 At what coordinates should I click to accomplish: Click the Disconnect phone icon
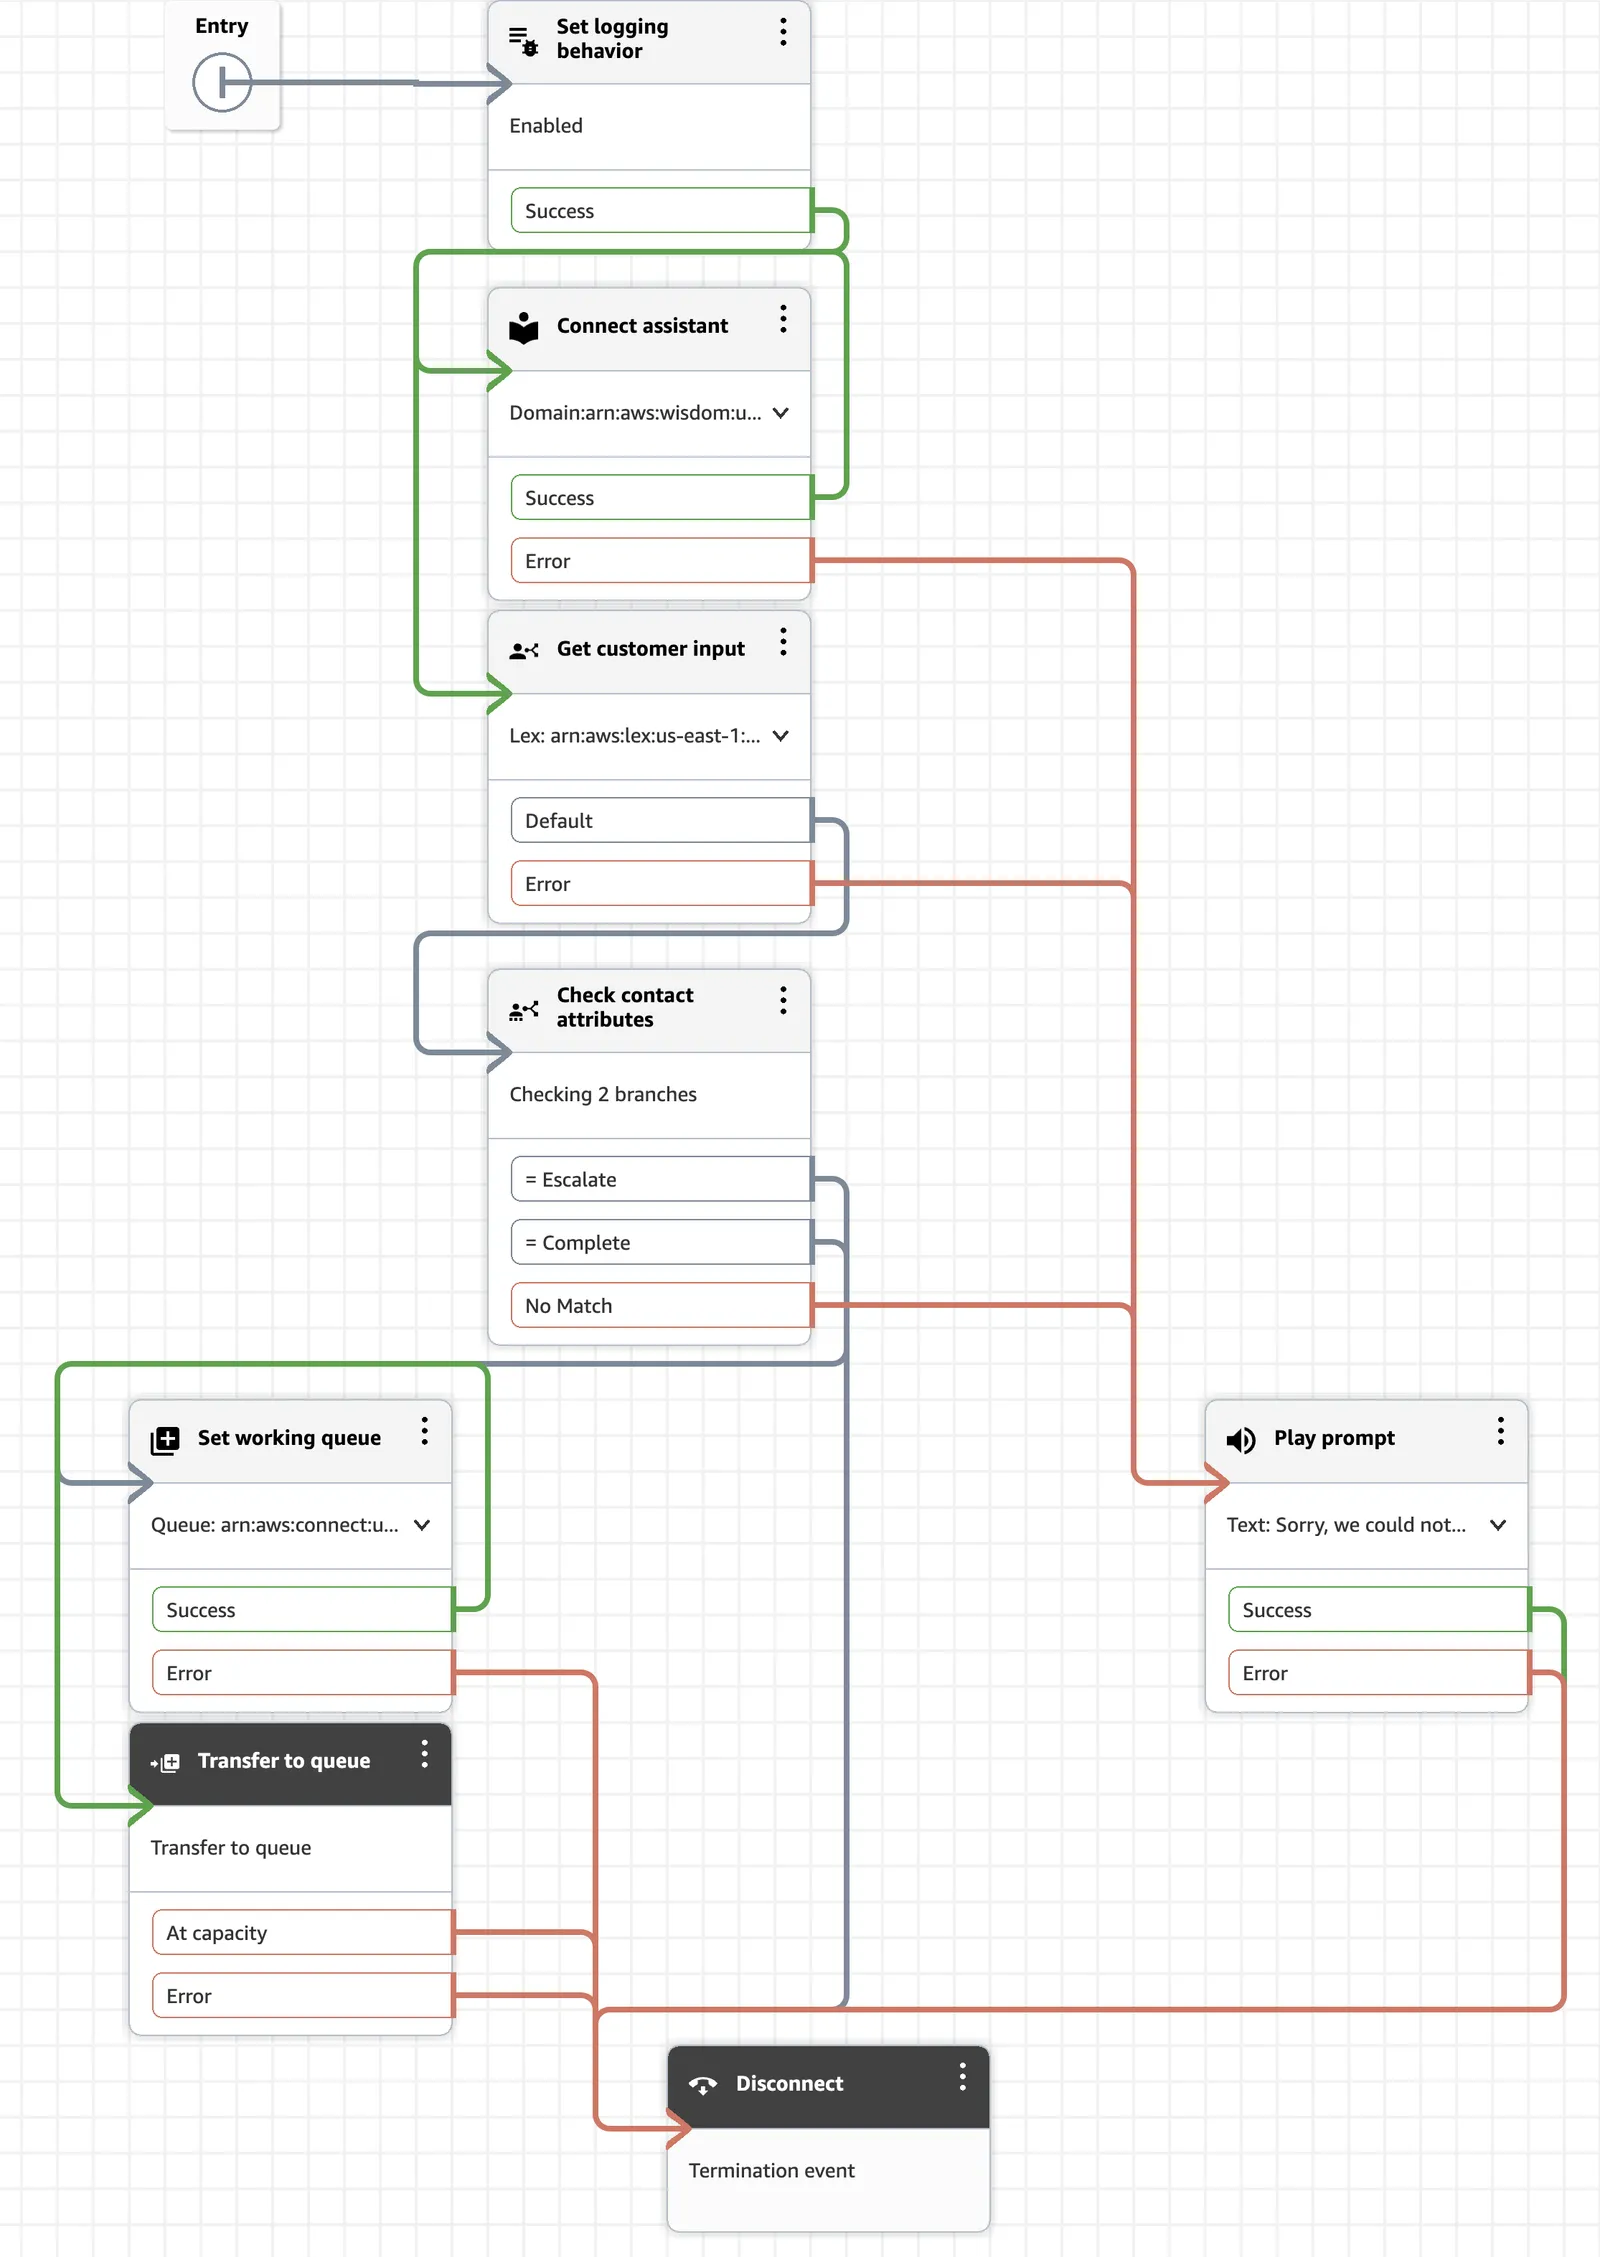pyautogui.click(x=703, y=2085)
